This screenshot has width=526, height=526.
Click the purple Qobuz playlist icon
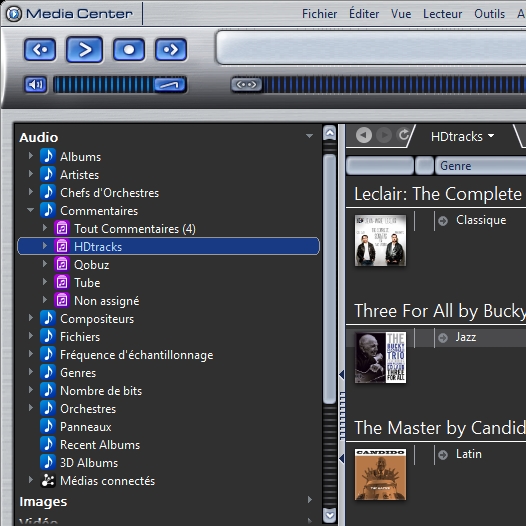pyautogui.click(x=62, y=264)
